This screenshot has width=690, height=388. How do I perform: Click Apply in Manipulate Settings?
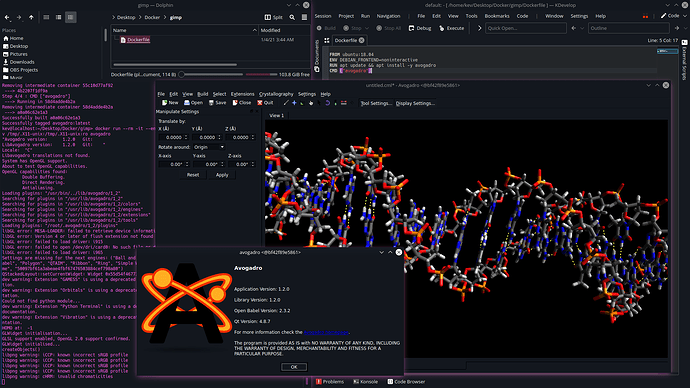point(222,175)
